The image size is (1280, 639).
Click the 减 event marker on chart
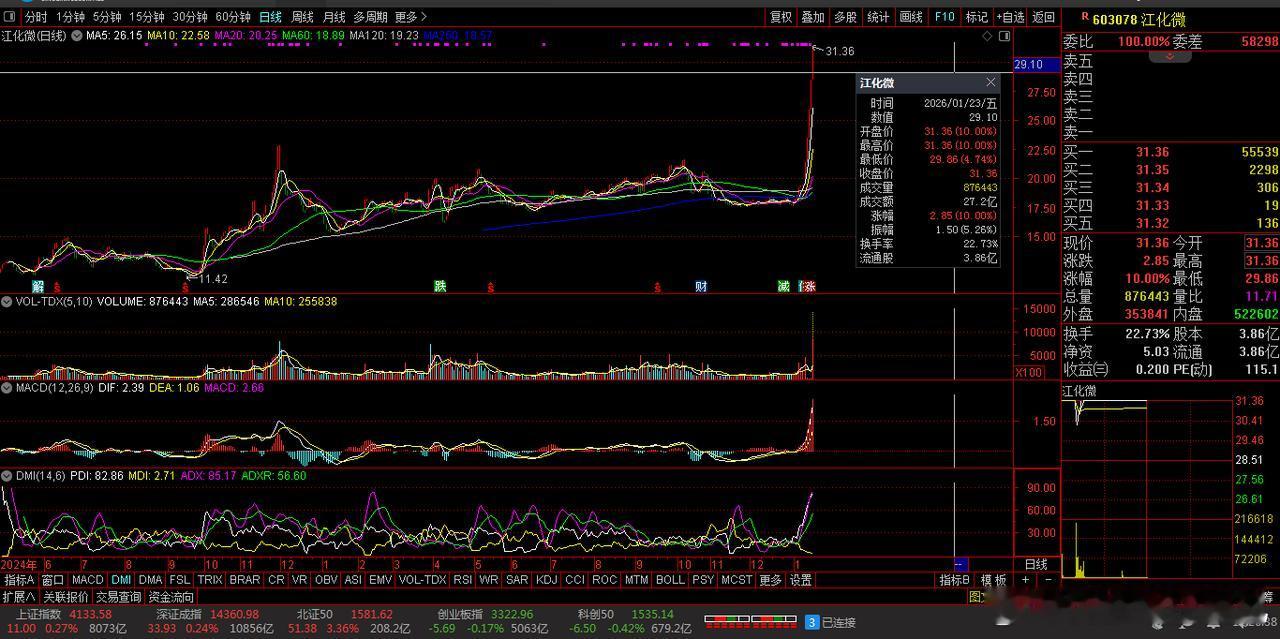pyautogui.click(x=783, y=287)
